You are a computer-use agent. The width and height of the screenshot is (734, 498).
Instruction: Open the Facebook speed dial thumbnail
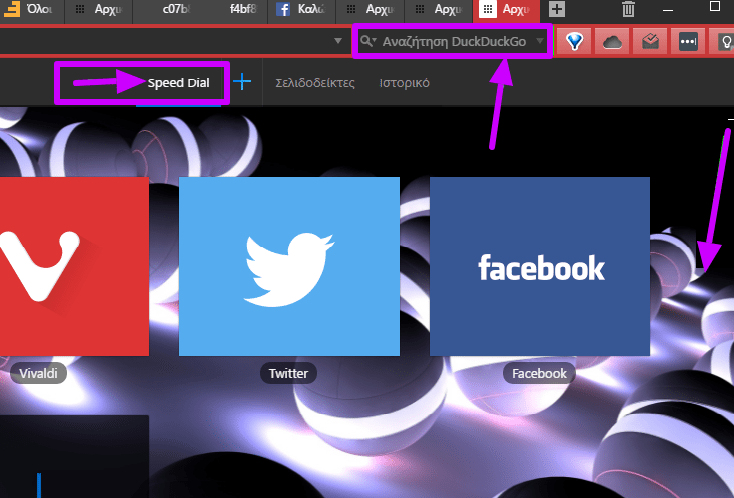tap(540, 266)
